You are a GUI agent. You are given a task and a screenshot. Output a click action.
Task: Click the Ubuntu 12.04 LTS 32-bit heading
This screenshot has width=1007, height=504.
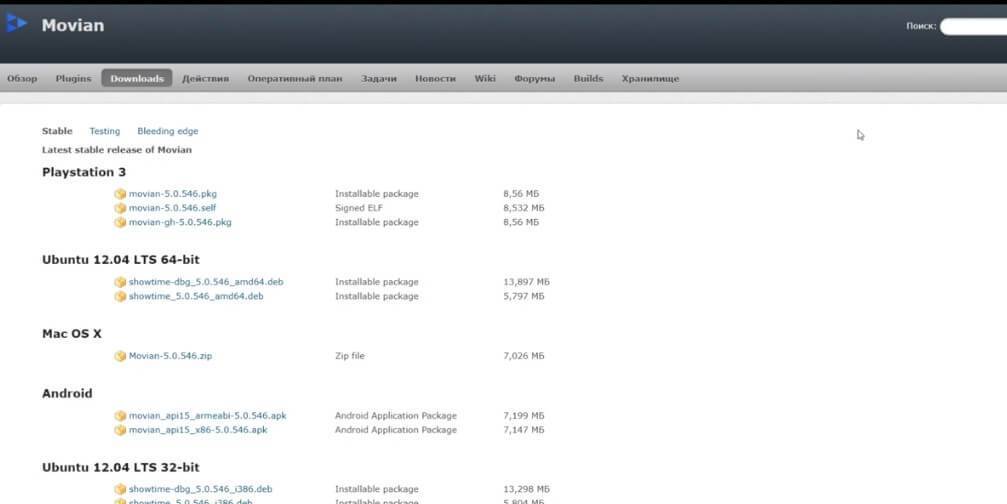121,467
